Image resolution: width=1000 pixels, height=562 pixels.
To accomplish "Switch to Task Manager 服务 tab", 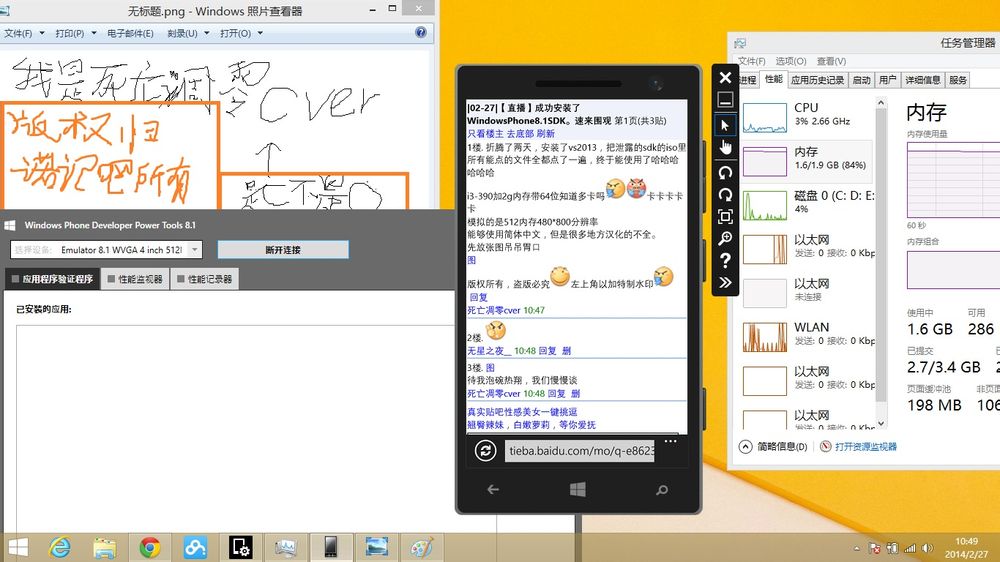I will 957,80.
